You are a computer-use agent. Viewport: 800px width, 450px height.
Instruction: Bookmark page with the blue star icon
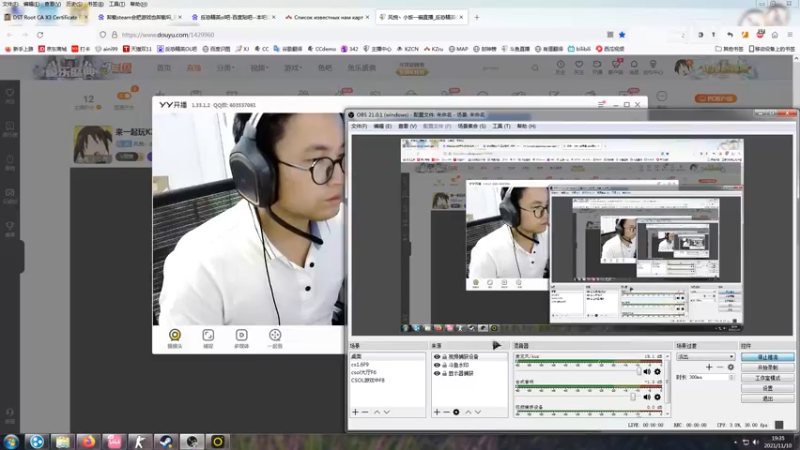coord(622,35)
